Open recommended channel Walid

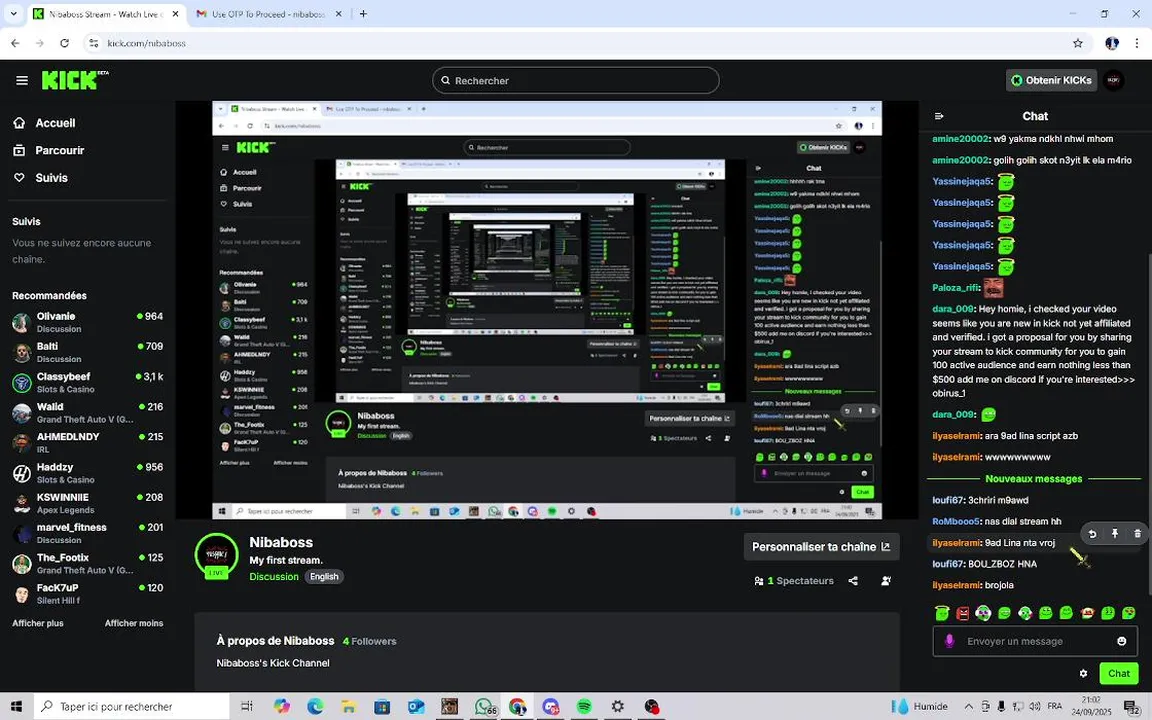click(88, 413)
